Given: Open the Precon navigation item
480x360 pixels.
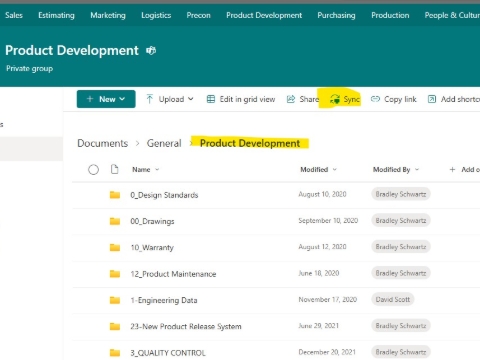Looking at the screenshot, I should (x=199, y=15).
